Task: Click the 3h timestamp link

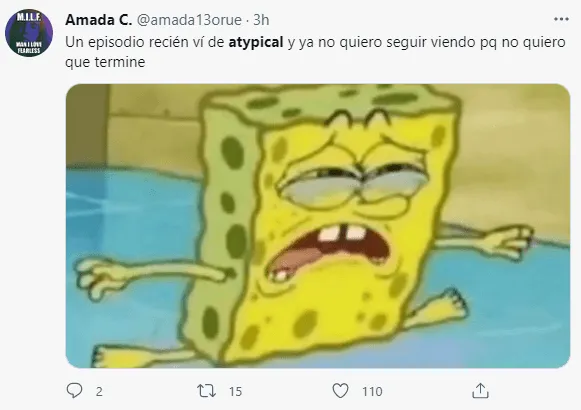Action: [x=261, y=20]
